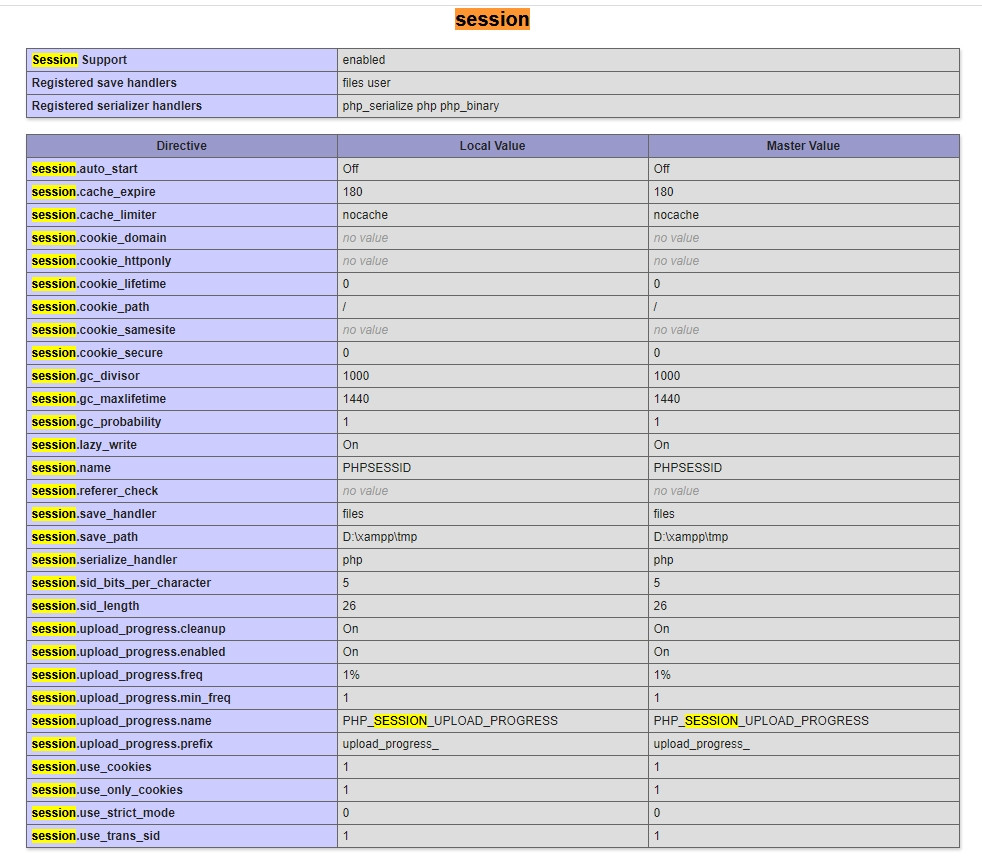The image size is (982, 862).
Task: Select the session.cookie_samesite directive
Action: coord(103,330)
